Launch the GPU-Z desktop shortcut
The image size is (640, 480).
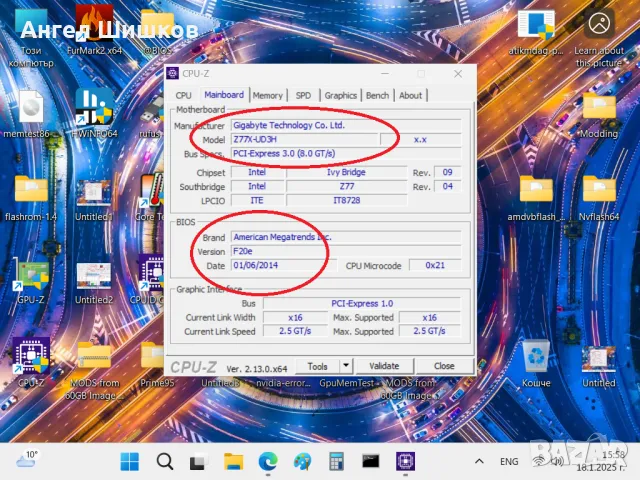[x=31, y=282]
